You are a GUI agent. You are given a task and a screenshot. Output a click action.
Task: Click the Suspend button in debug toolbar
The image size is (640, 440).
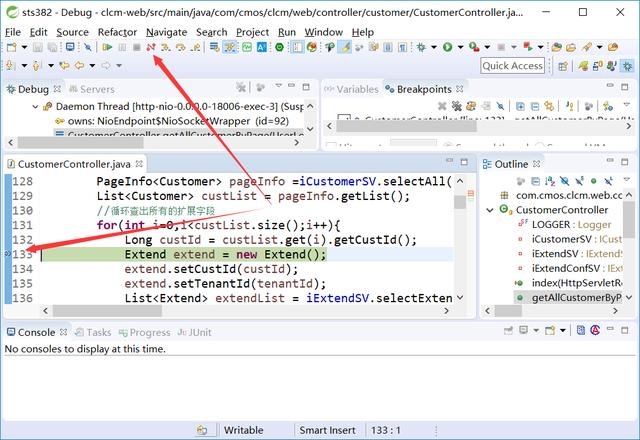pos(122,47)
